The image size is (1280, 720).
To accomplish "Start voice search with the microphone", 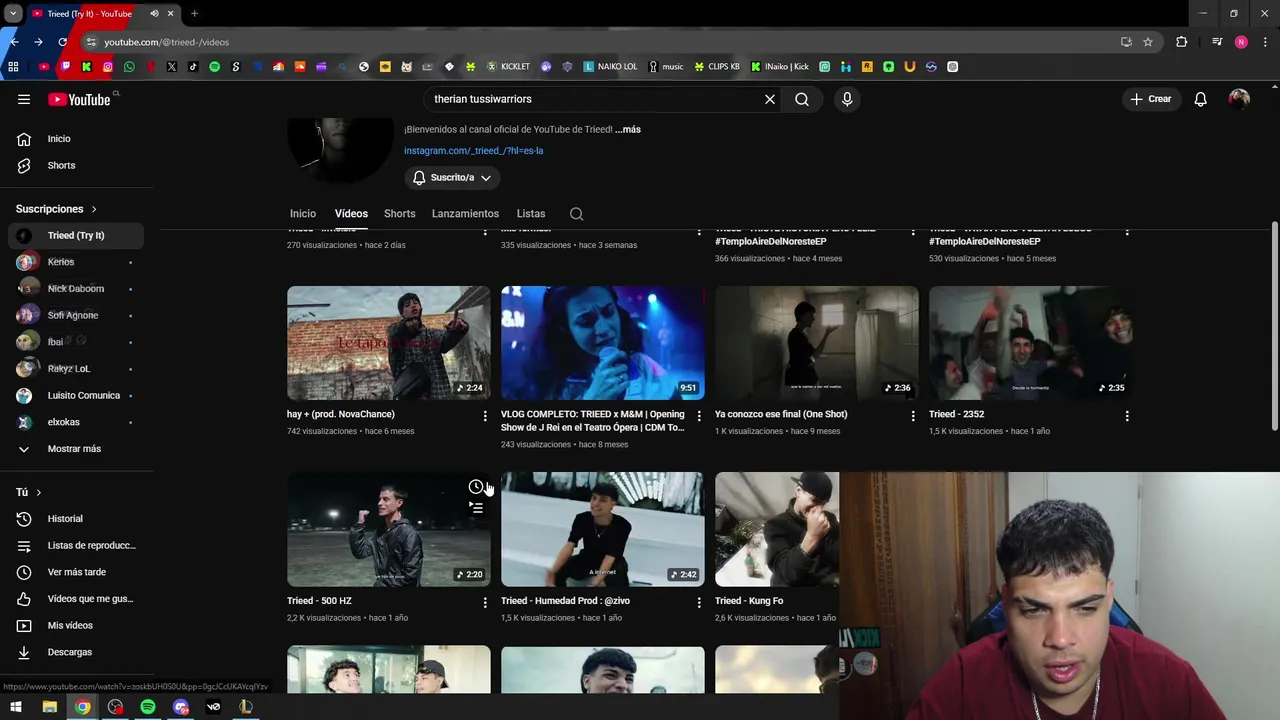I will pos(847,99).
